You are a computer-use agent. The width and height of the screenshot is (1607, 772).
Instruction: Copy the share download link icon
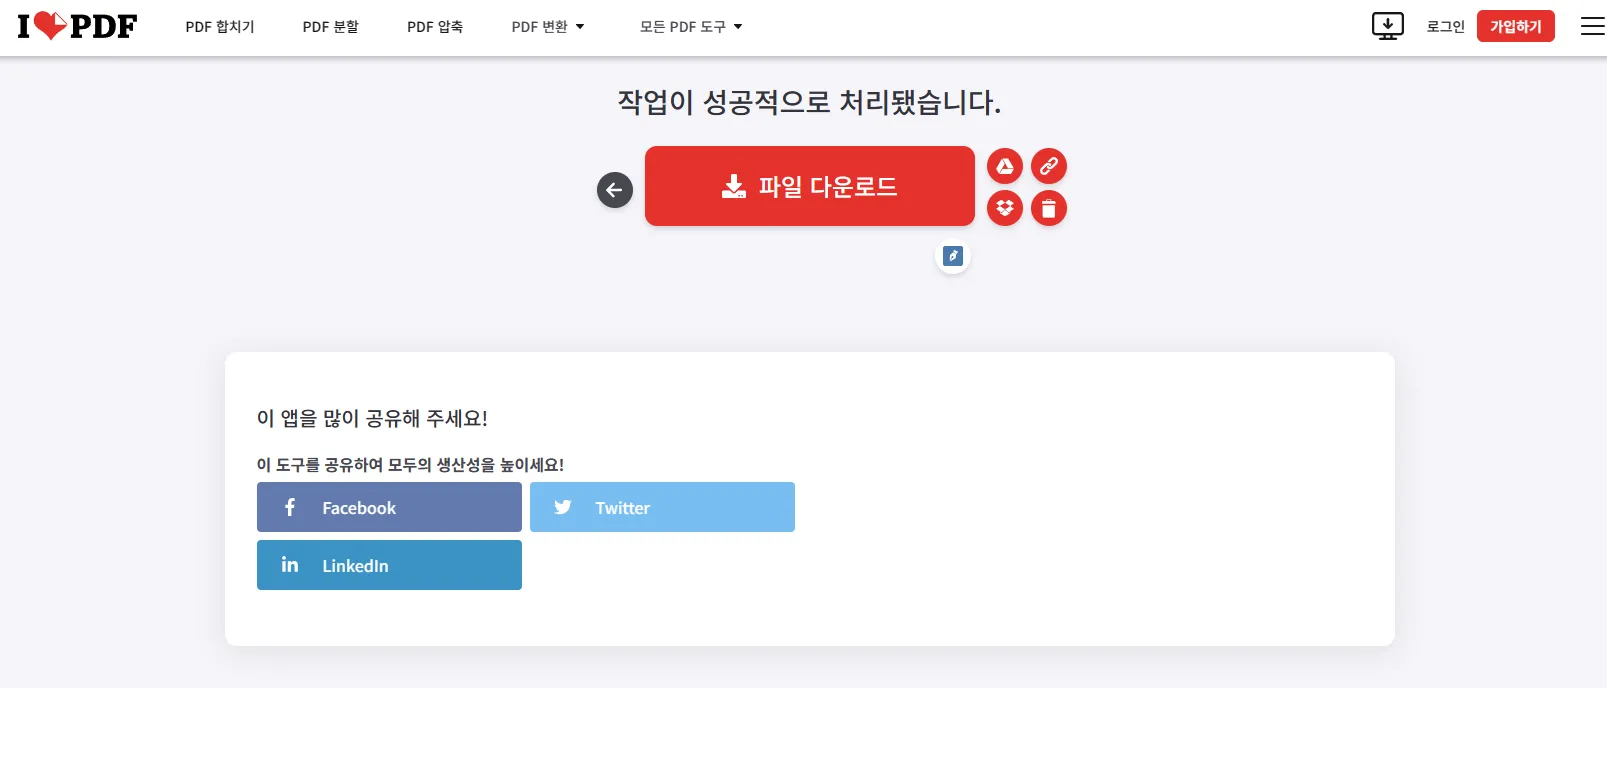pos(1049,166)
